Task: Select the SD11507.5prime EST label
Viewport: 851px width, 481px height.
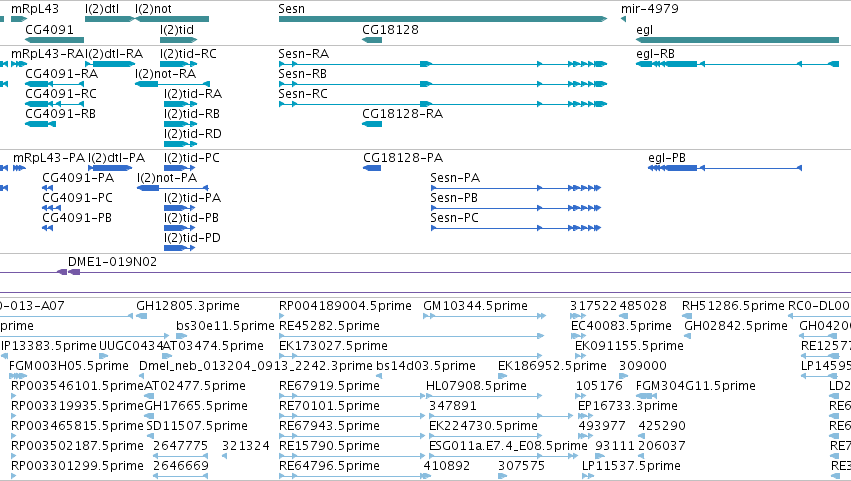Action: [x=197, y=426]
